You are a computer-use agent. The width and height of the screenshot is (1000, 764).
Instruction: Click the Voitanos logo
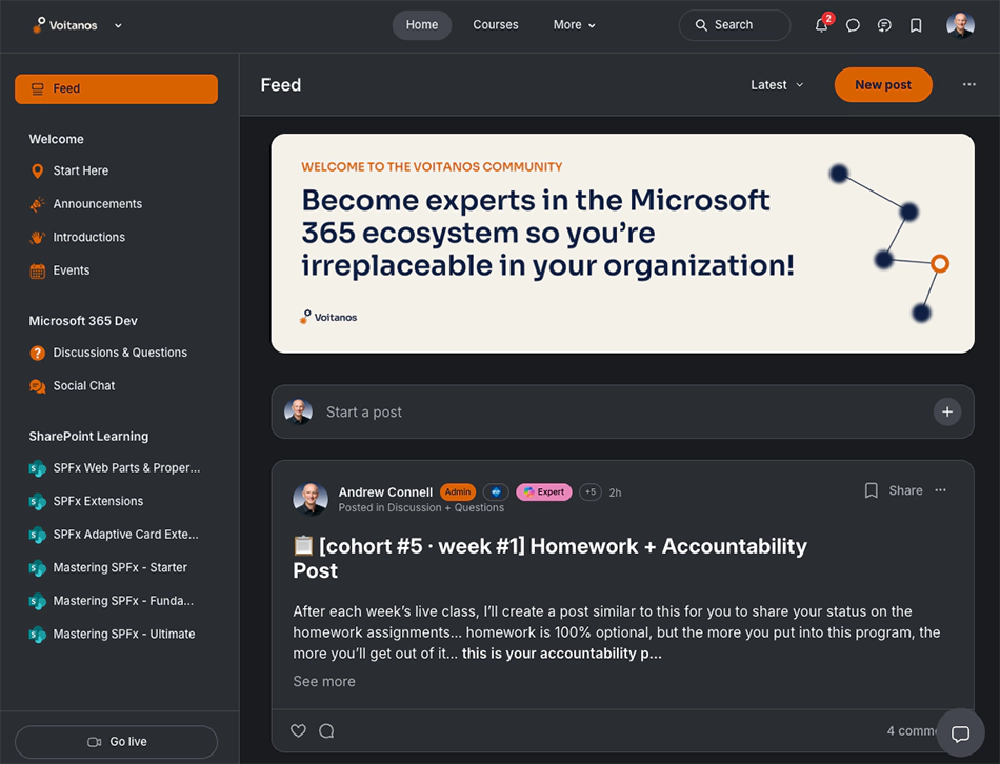click(64, 25)
